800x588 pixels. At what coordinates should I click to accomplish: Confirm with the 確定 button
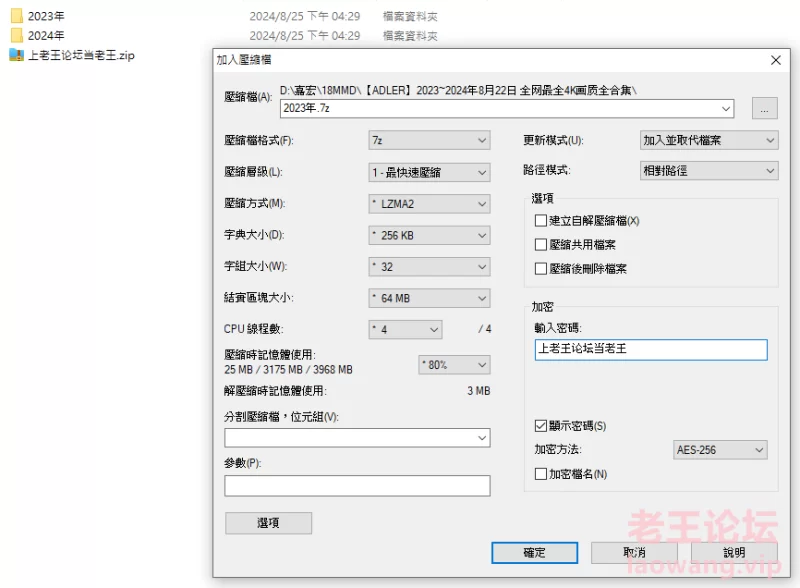coord(535,553)
